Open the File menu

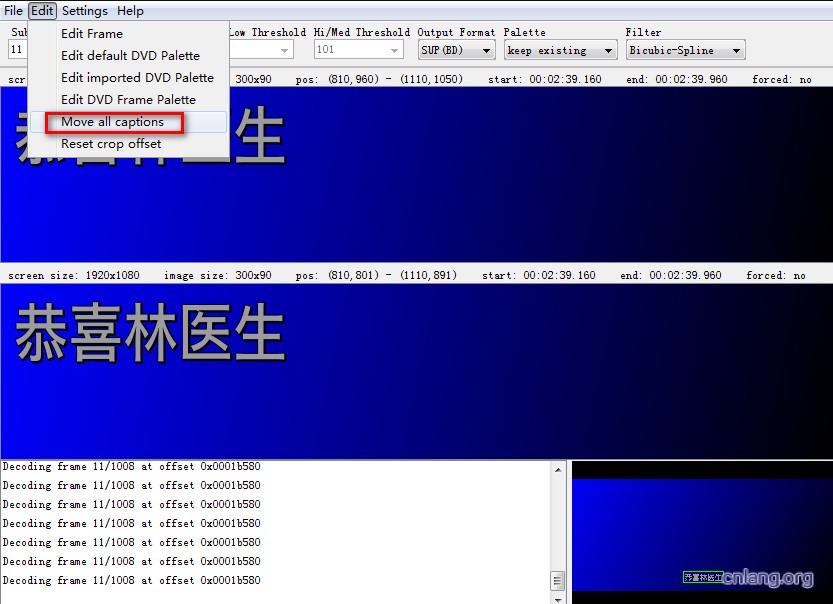pos(13,11)
